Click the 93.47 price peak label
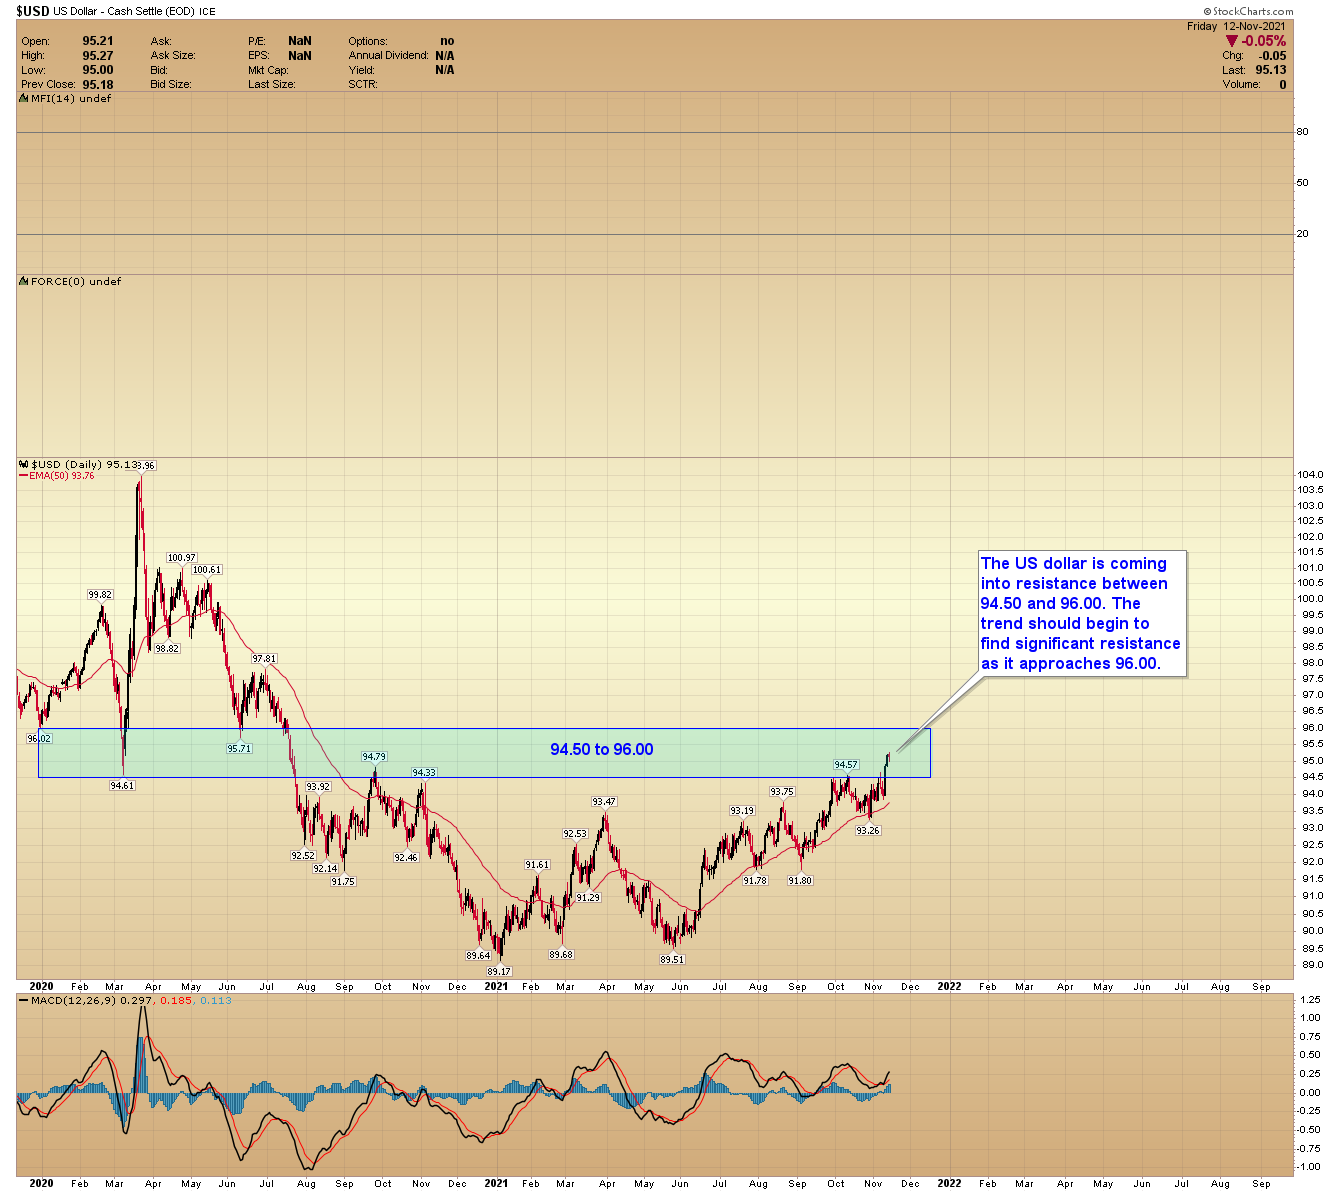This screenshot has height=1192, width=1340. (604, 802)
